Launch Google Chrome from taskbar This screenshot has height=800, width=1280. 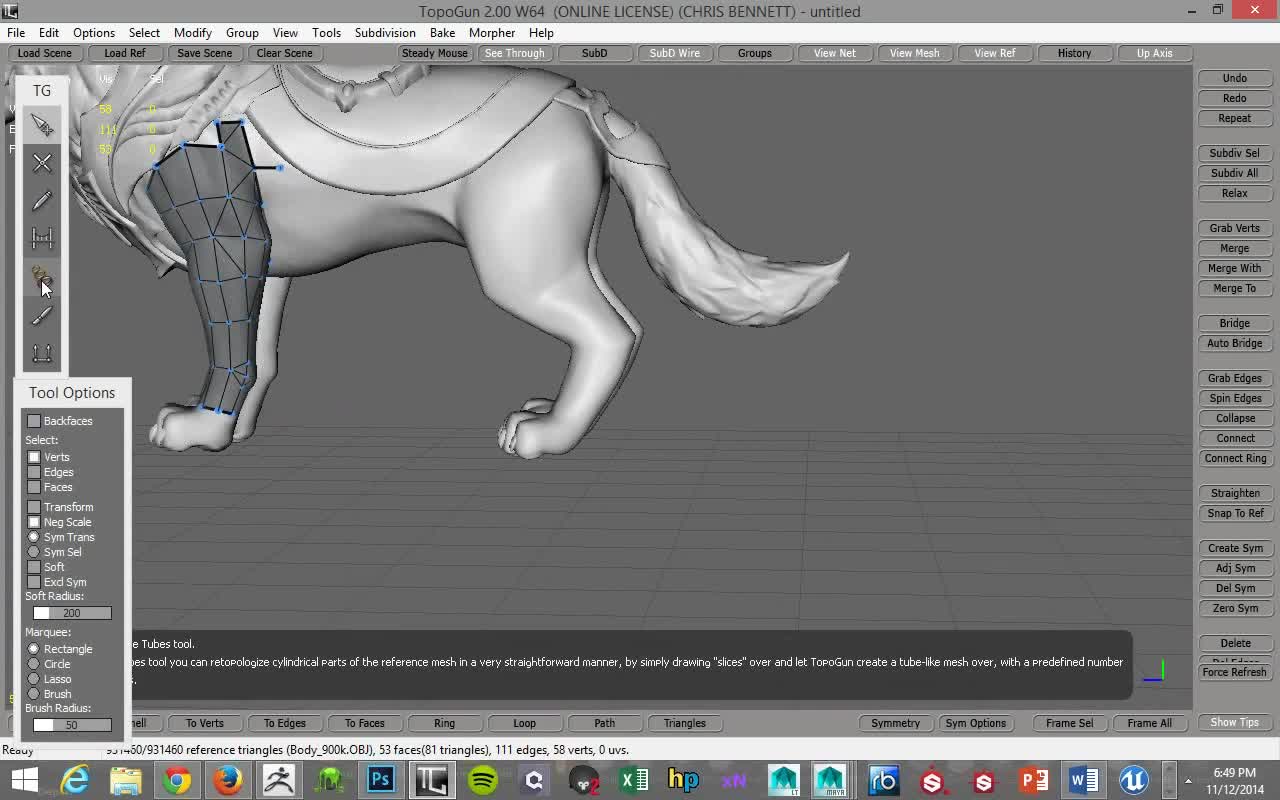177,780
